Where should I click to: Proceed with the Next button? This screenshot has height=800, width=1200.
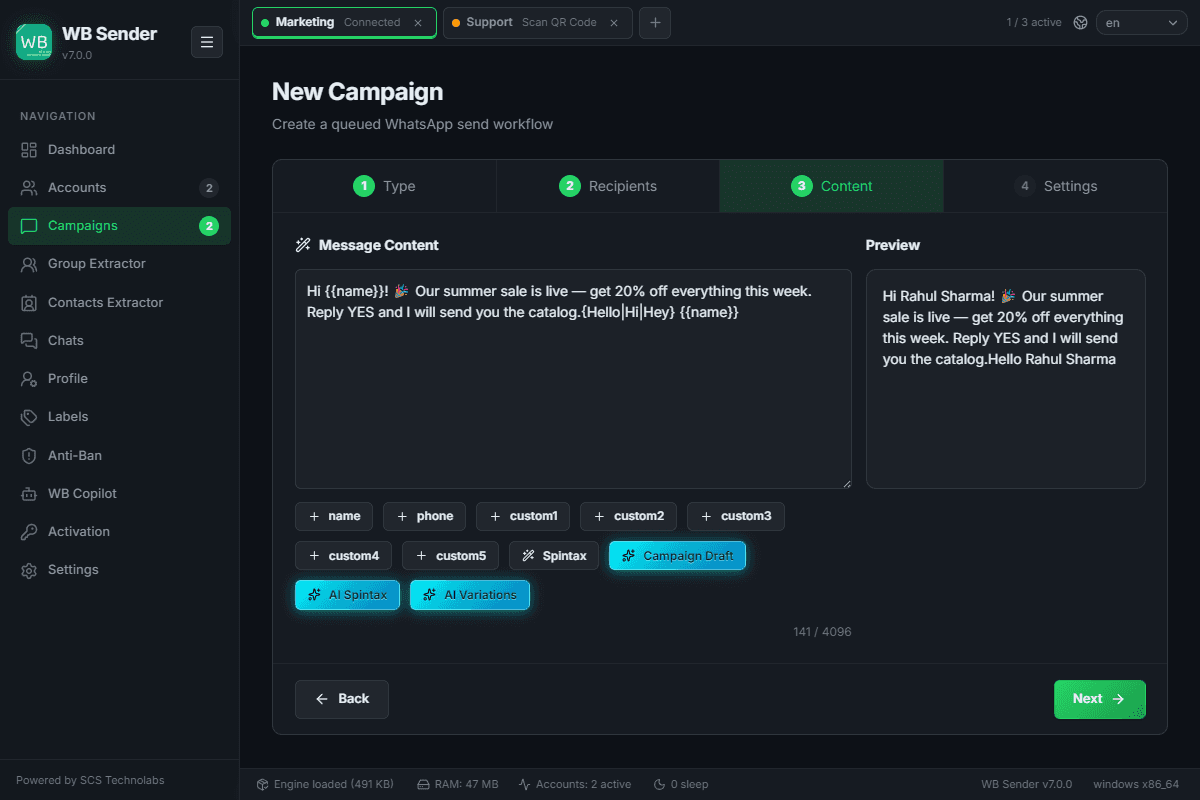coord(1100,699)
